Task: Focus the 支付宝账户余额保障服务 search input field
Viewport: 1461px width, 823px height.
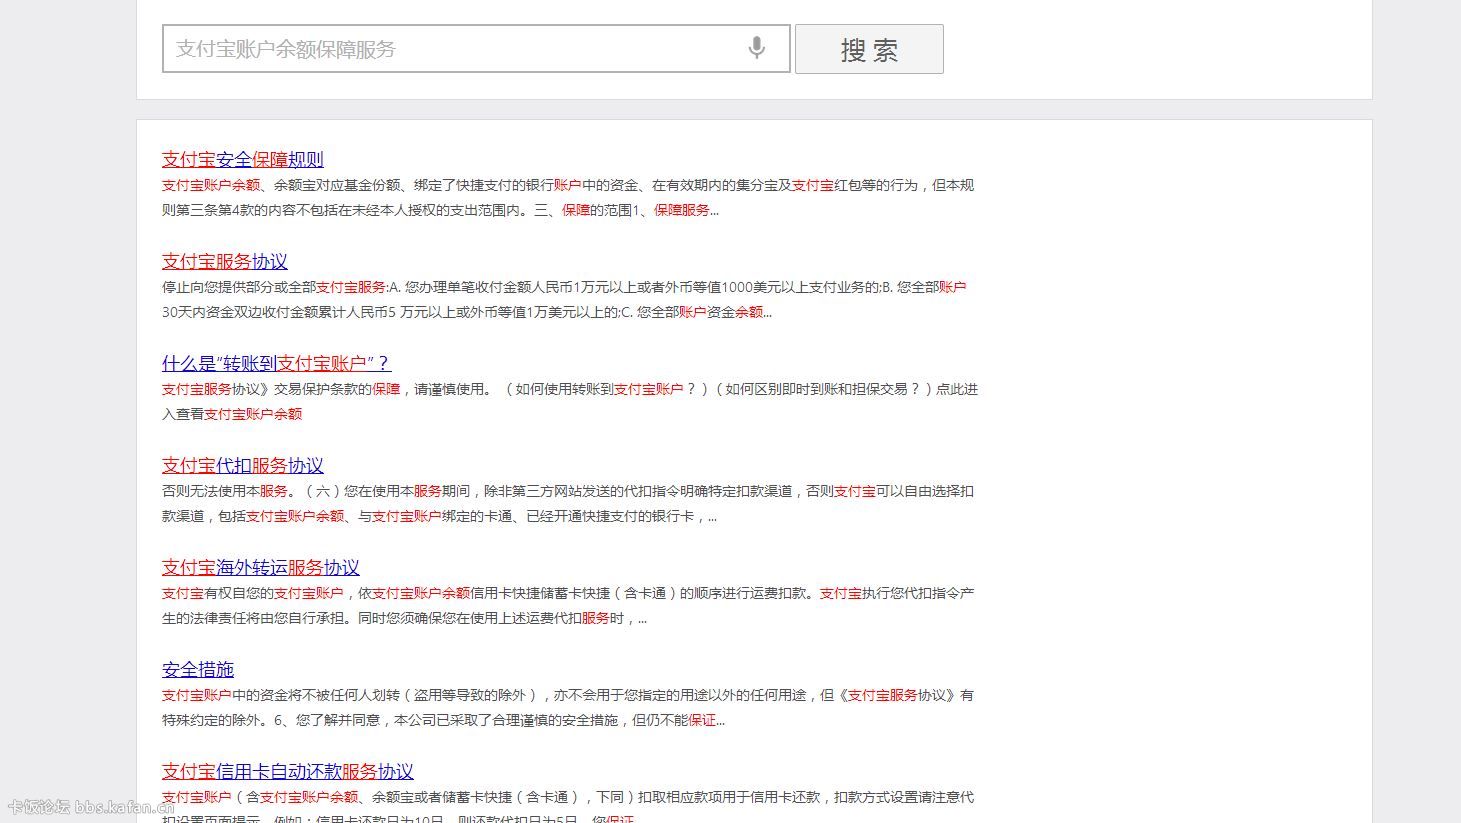Action: click(476, 49)
